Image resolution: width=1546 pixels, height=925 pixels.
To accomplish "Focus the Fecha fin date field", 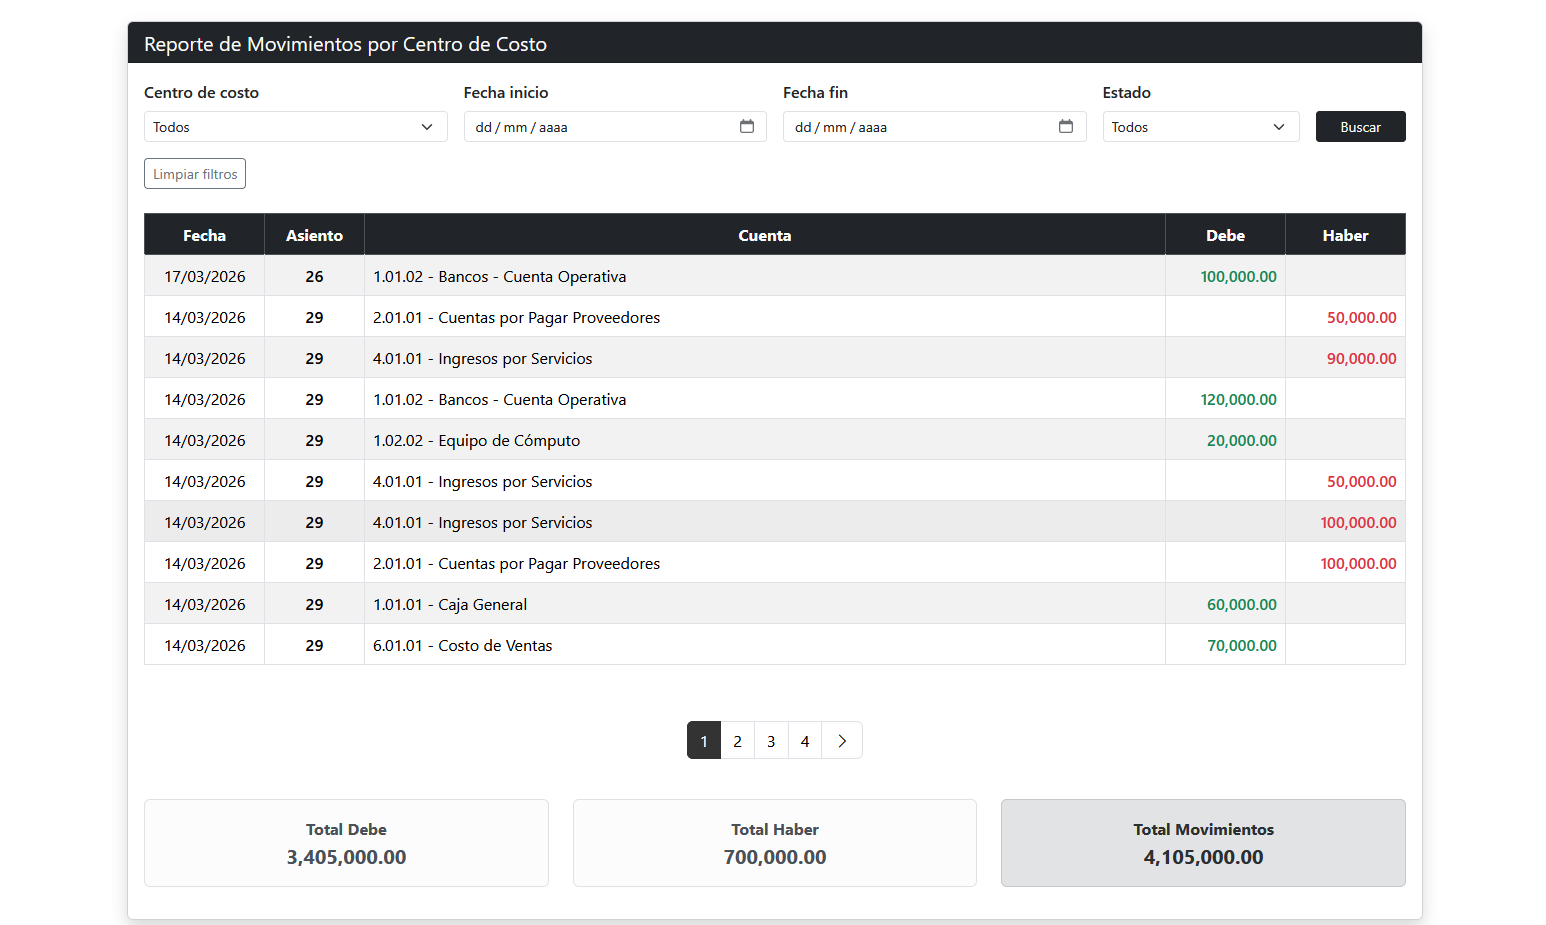I will 920,127.
